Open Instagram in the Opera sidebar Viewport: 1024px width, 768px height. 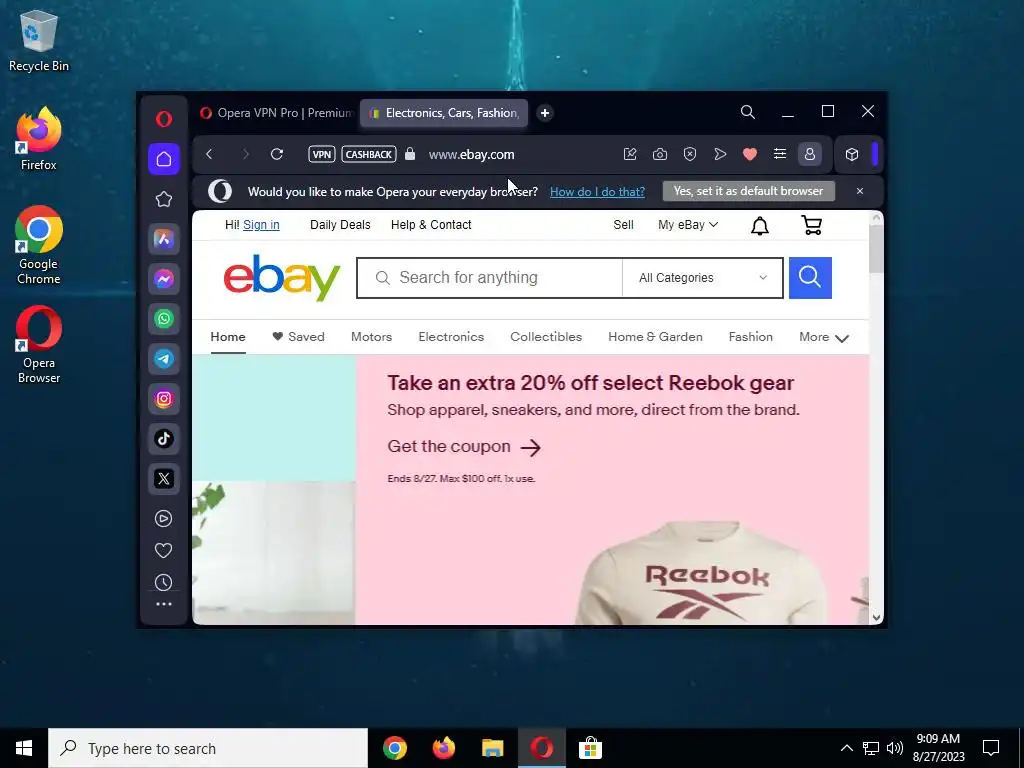164,398
